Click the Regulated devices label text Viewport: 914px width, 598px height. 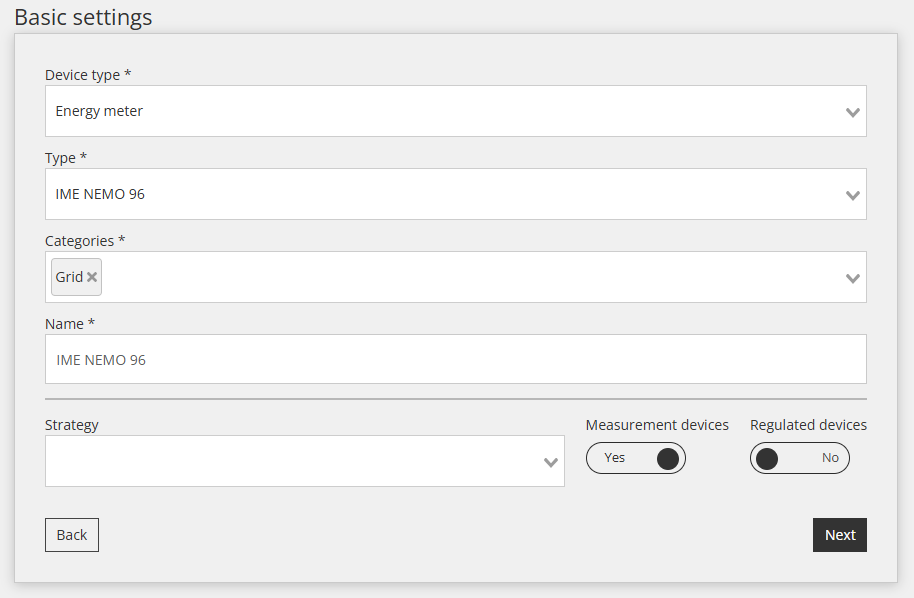click(808, 425)
